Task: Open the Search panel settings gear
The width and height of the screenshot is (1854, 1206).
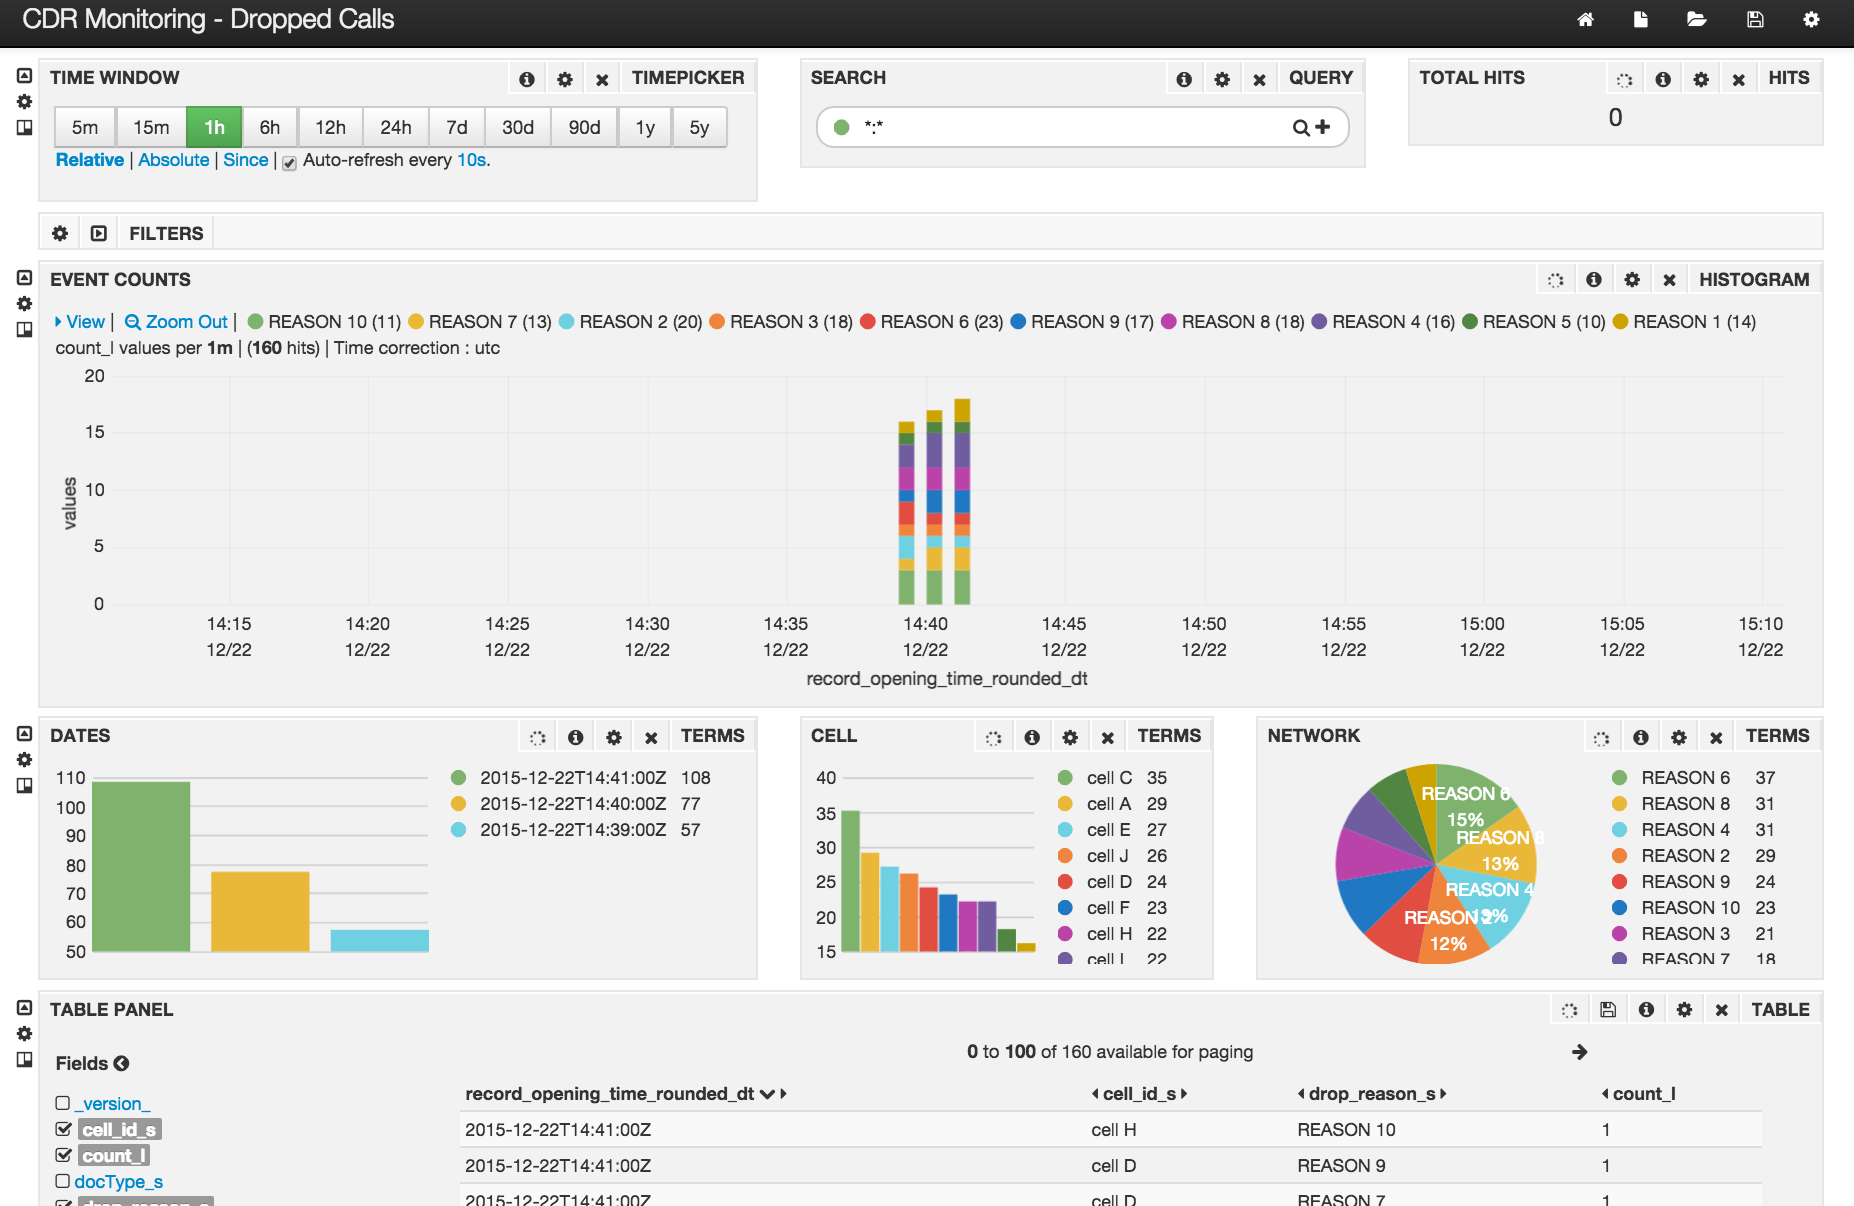Action: click(1222, 77)
